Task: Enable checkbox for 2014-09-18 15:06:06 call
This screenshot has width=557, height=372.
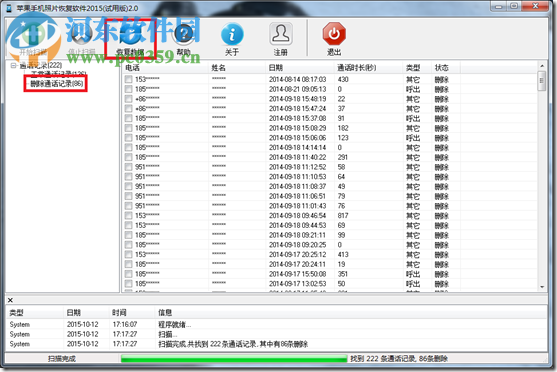Action: coord(129,138)
